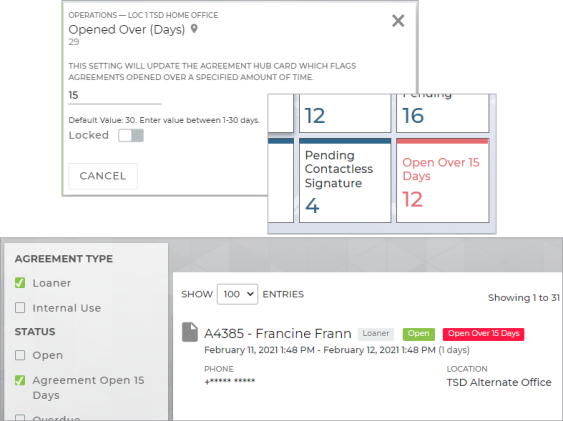Check the Overdue status checkbox
The height and width of the screenshot is (421, 563).
point(20,417)
